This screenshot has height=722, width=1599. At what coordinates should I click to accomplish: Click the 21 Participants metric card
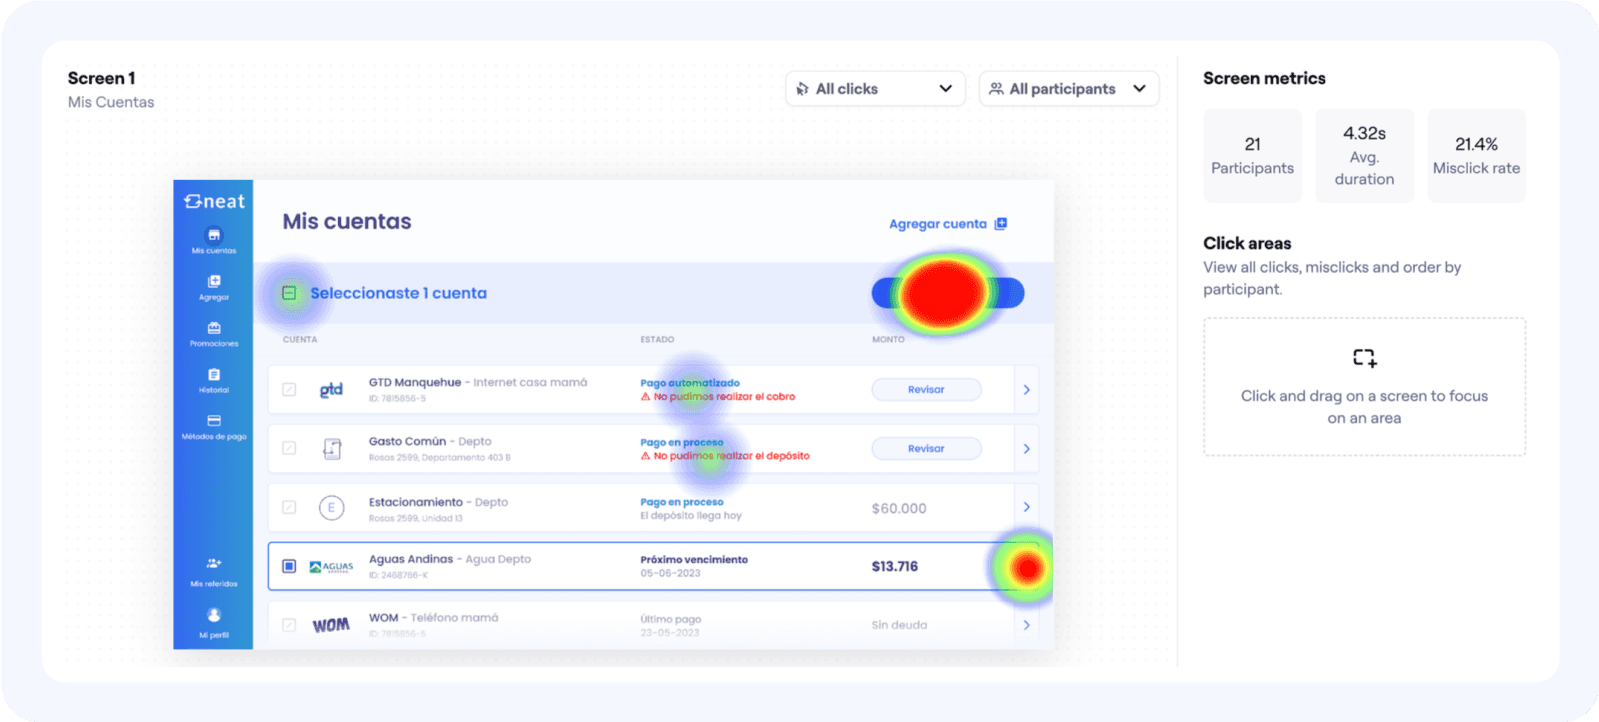coord(1252,156)
